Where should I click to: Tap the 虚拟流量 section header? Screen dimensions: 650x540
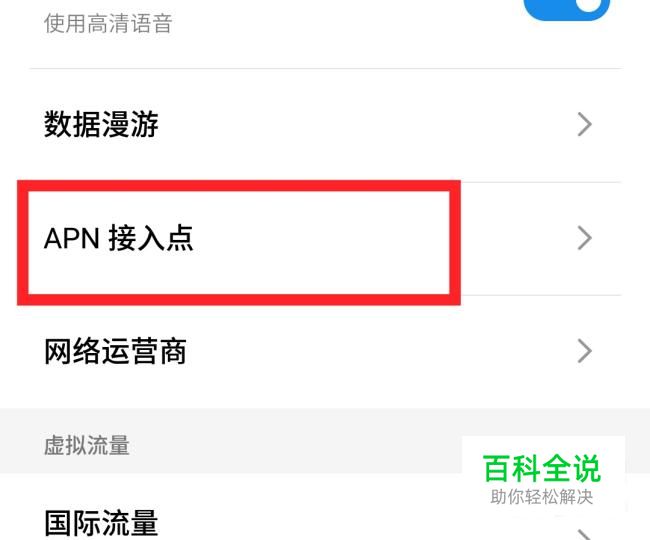[87, 446]
